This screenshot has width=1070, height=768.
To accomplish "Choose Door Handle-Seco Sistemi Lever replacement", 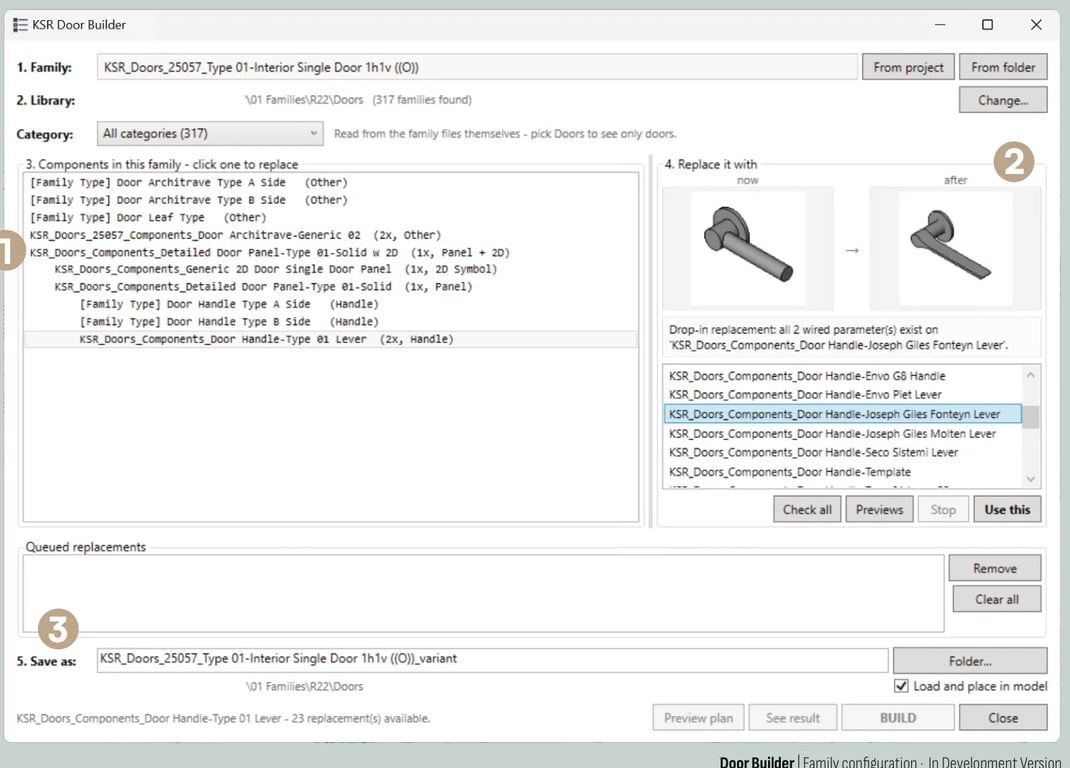I will (842, 452).
